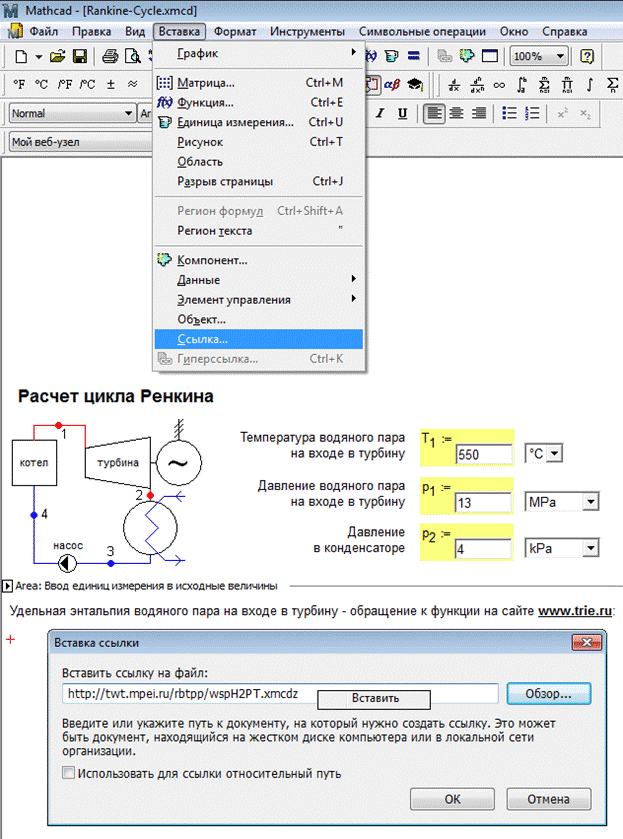
Task: Toggle subscript formatting
Action: [x=586, y=113]
